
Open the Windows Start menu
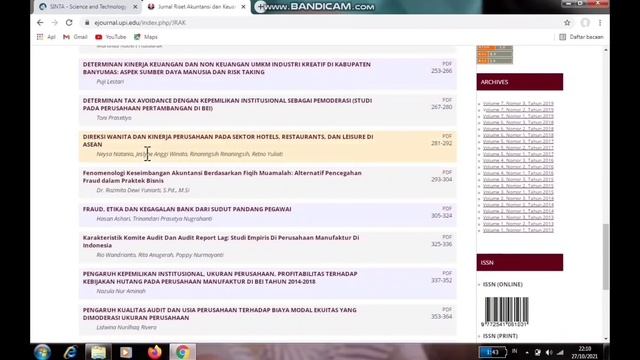point(42,352)
